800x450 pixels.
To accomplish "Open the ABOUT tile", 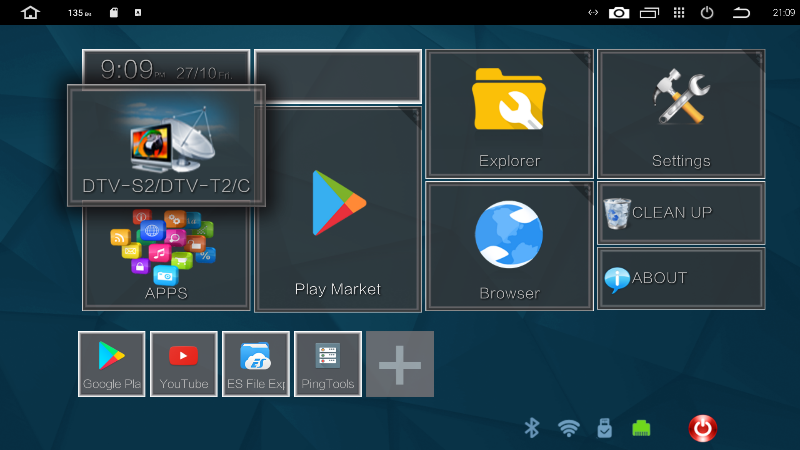I will 681,279.
